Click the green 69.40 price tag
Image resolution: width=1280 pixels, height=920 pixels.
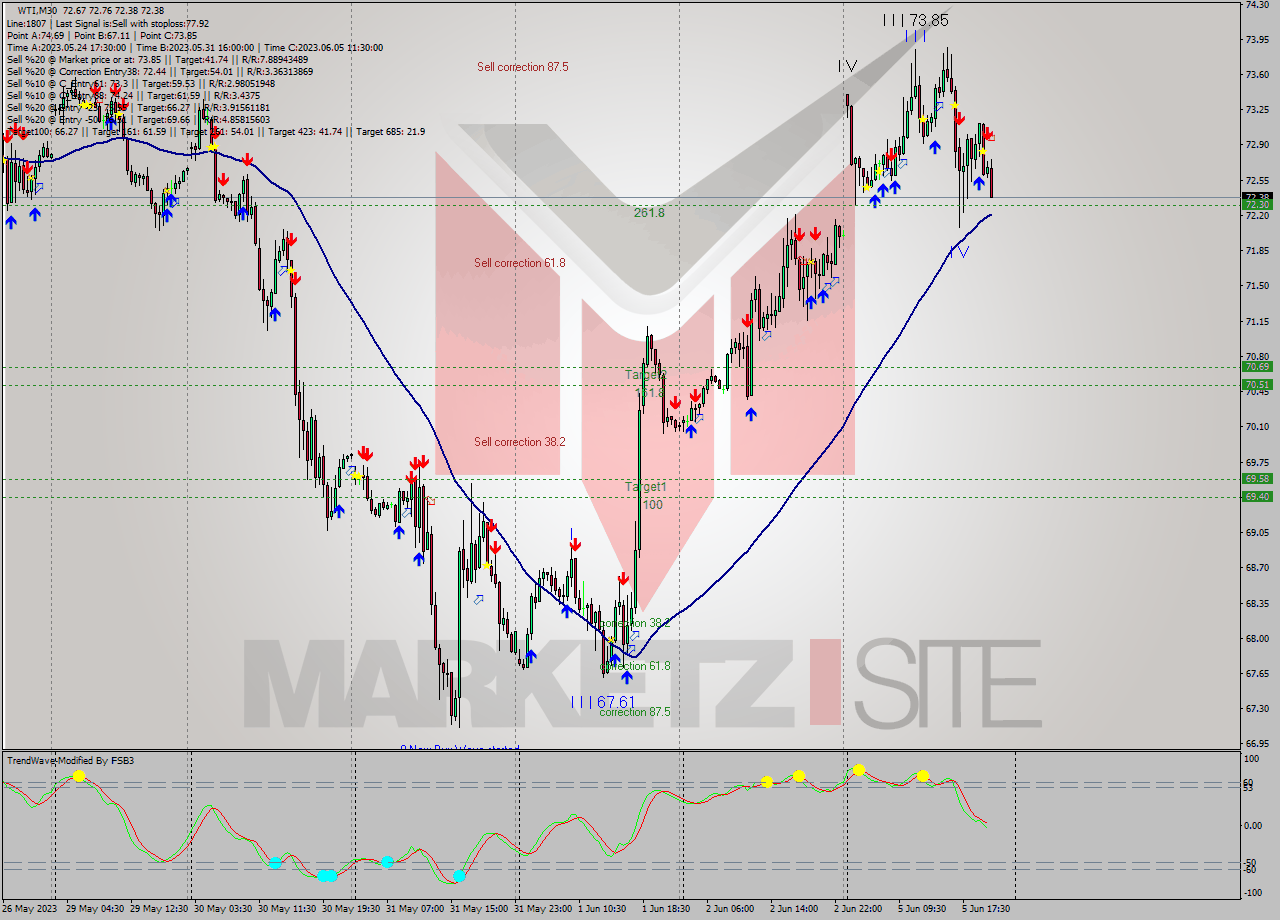(1257, 496)
